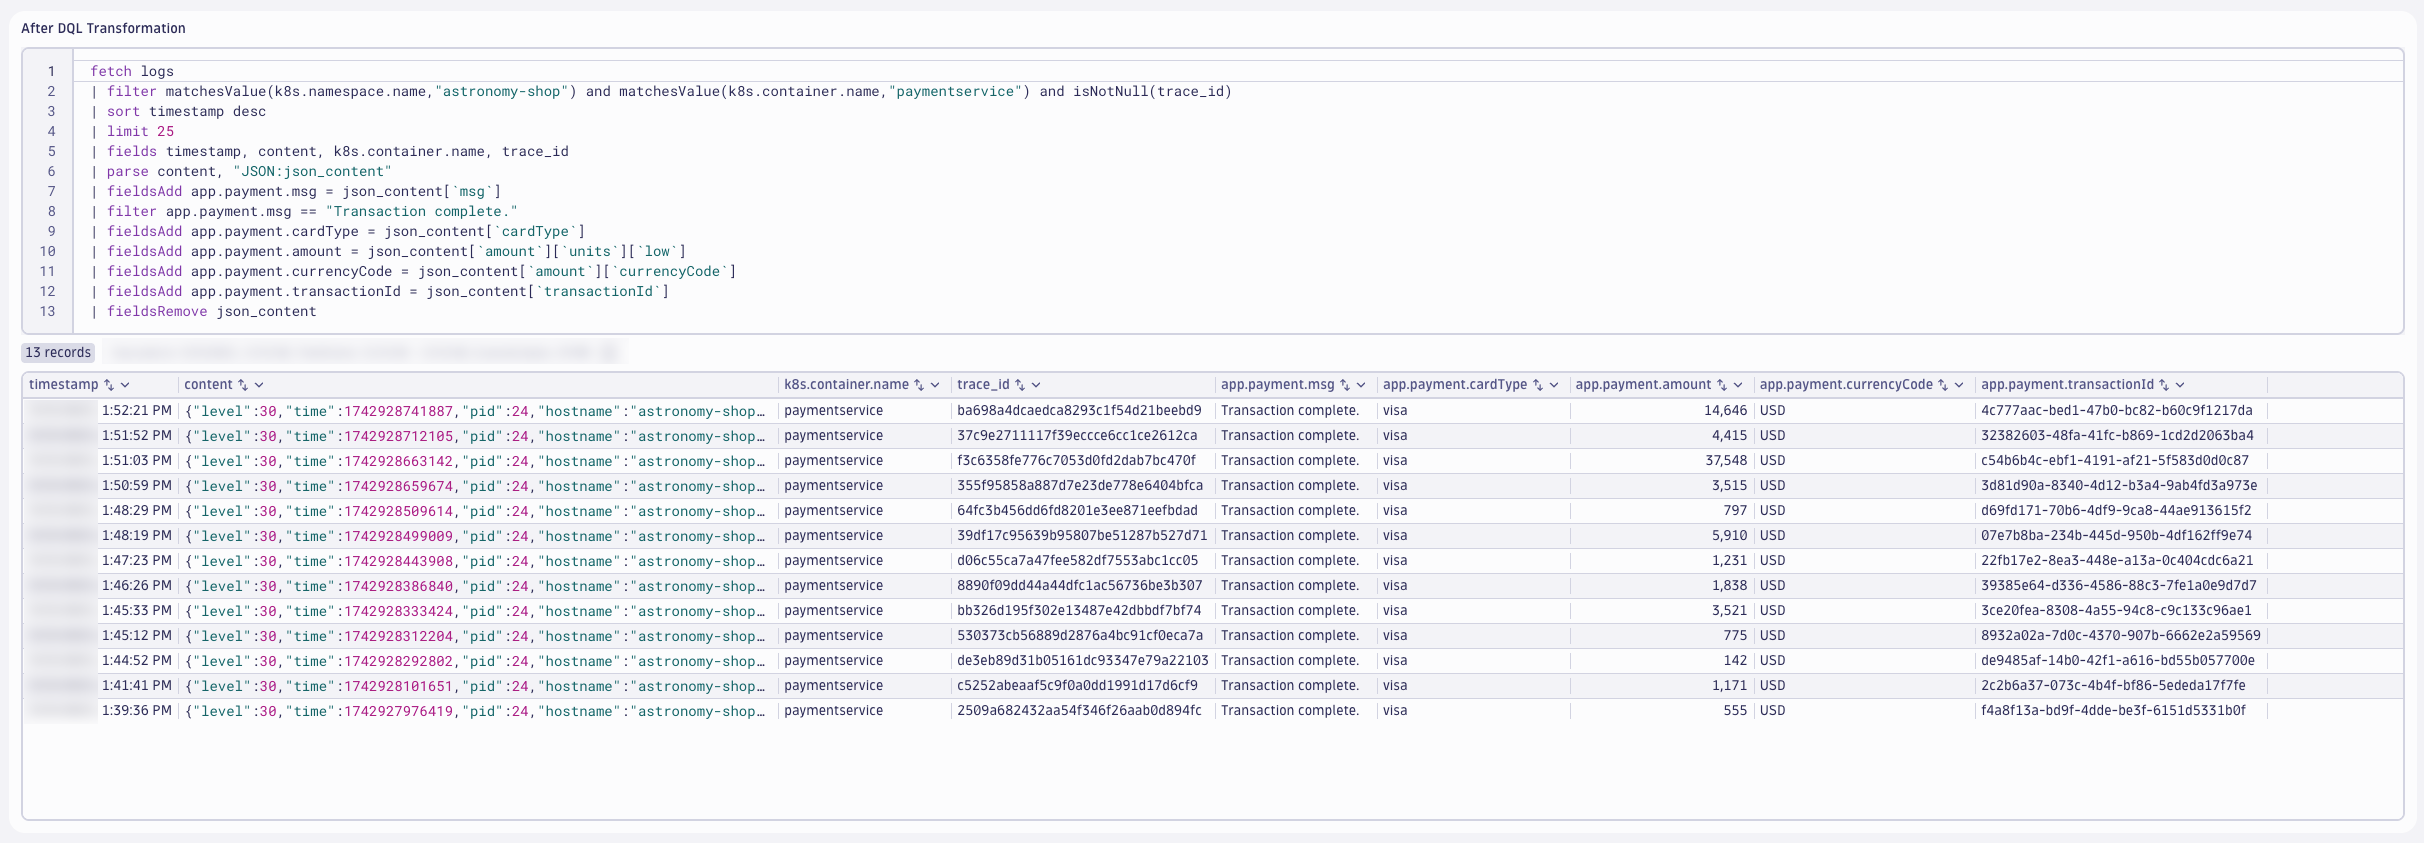Sort by the content column icon
The image size is (2424, 843).
[x=242, y=385]
